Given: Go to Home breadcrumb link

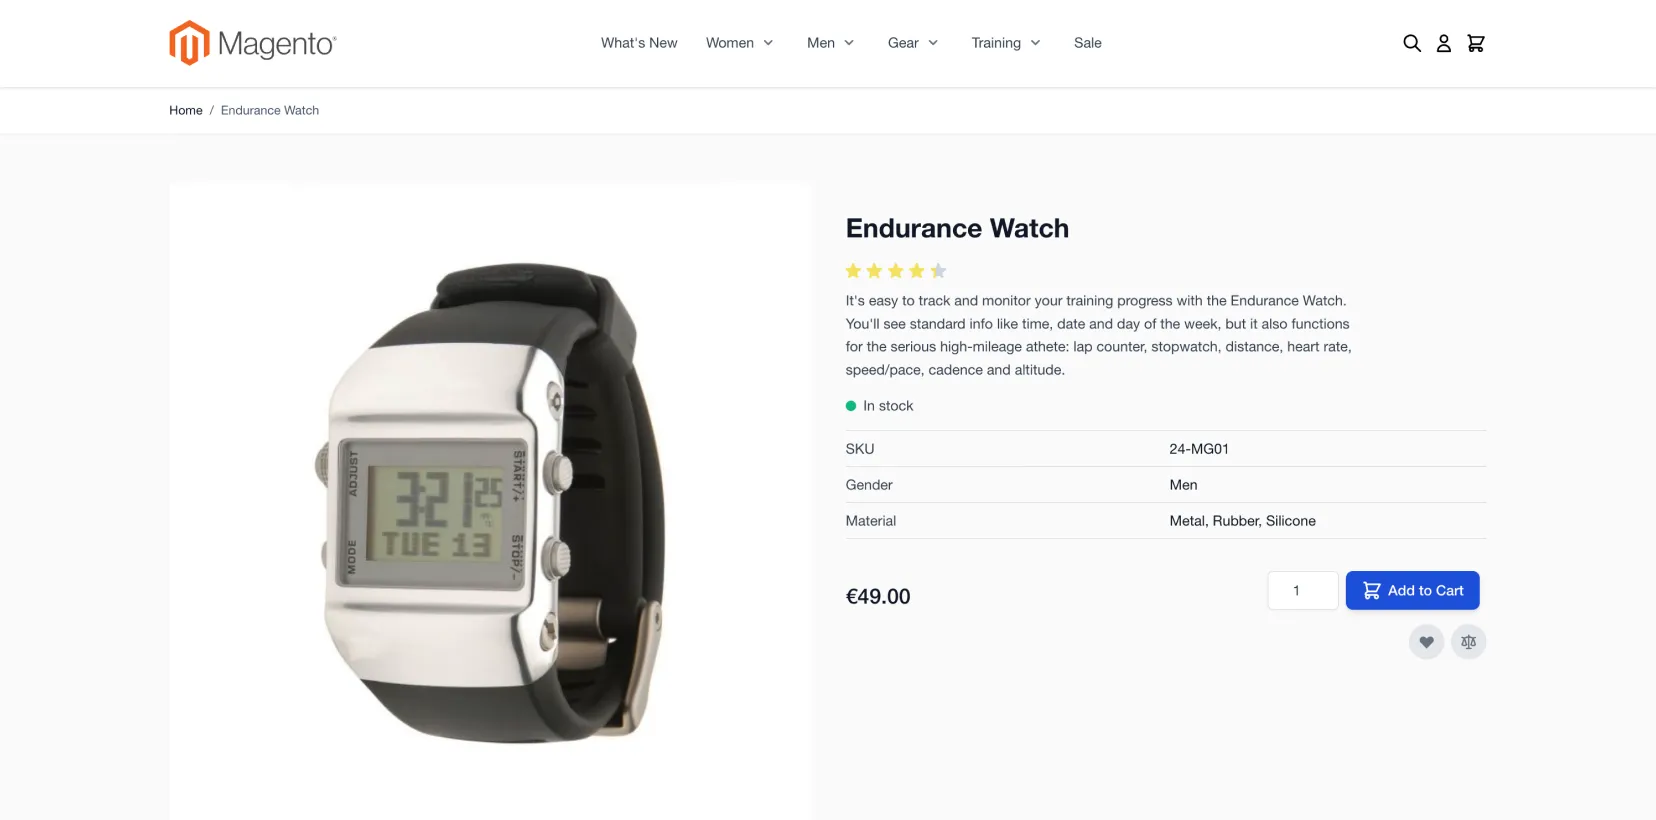Looking at the screenshot, I should pyautogui.click(x=186, y=110).
